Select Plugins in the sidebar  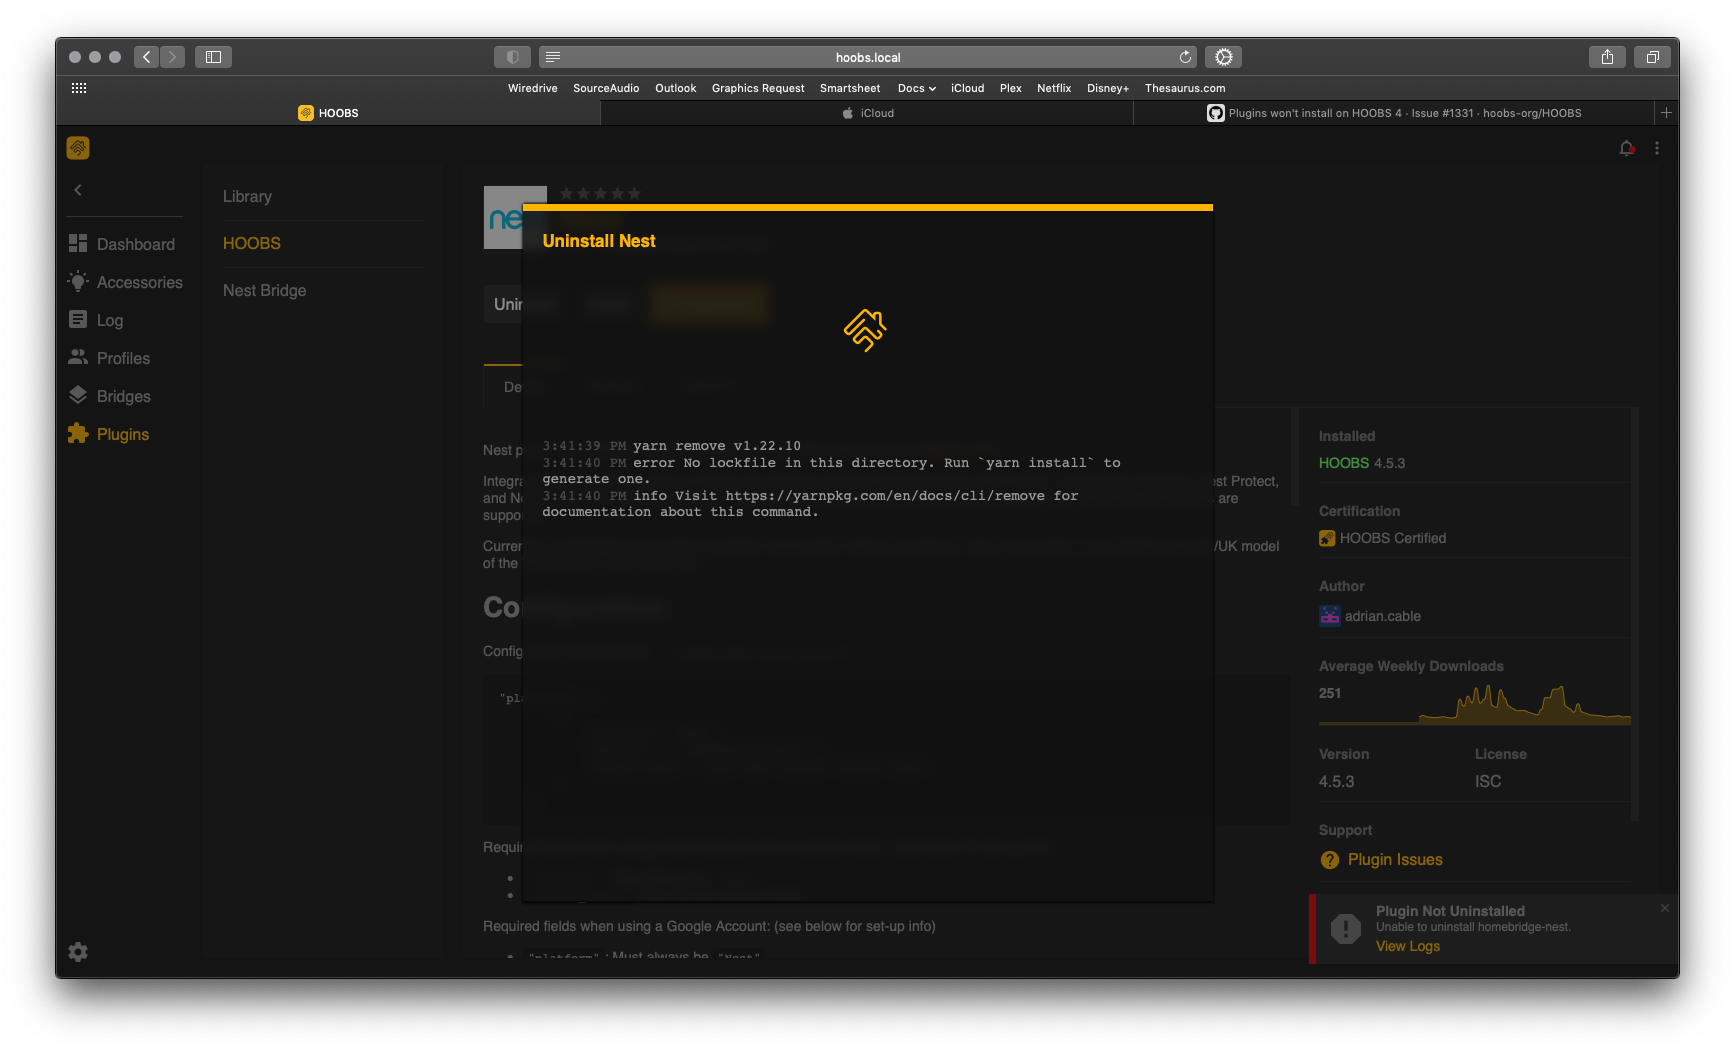click(122, 433)
